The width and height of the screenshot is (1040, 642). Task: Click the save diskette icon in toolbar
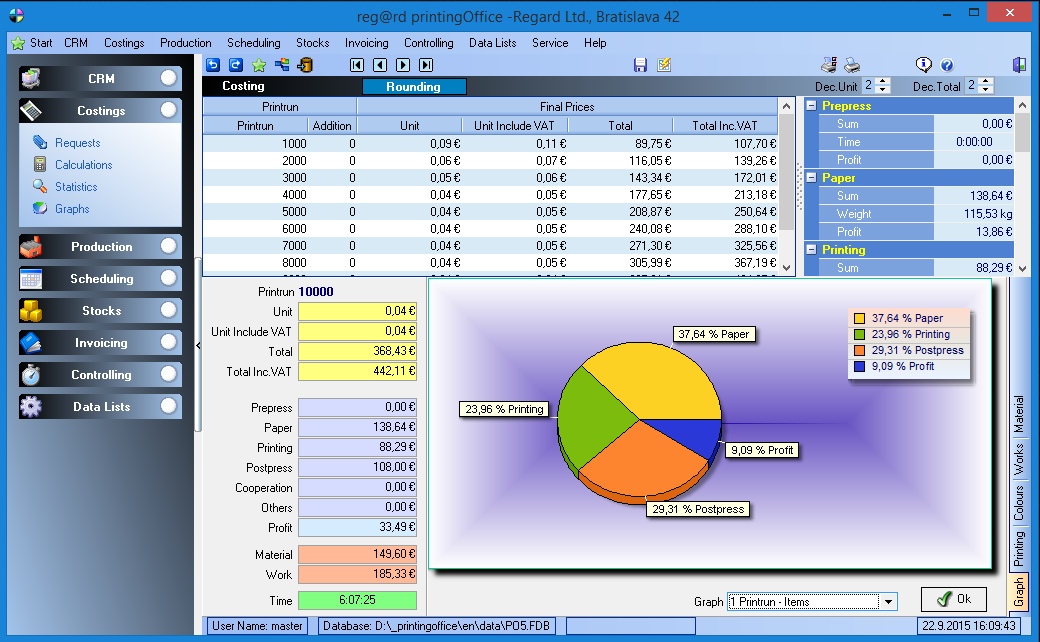[641, 65]
